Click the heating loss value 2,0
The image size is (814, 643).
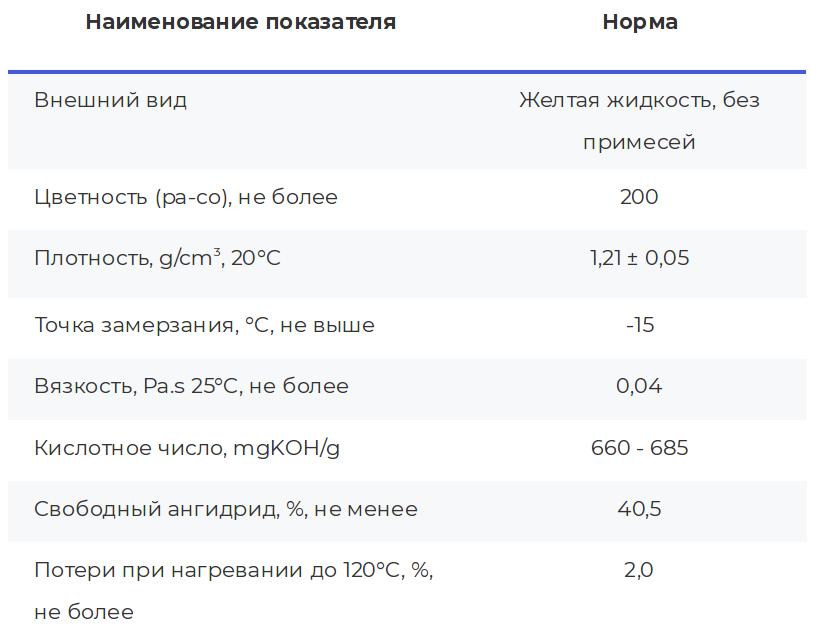coord(639,570)
